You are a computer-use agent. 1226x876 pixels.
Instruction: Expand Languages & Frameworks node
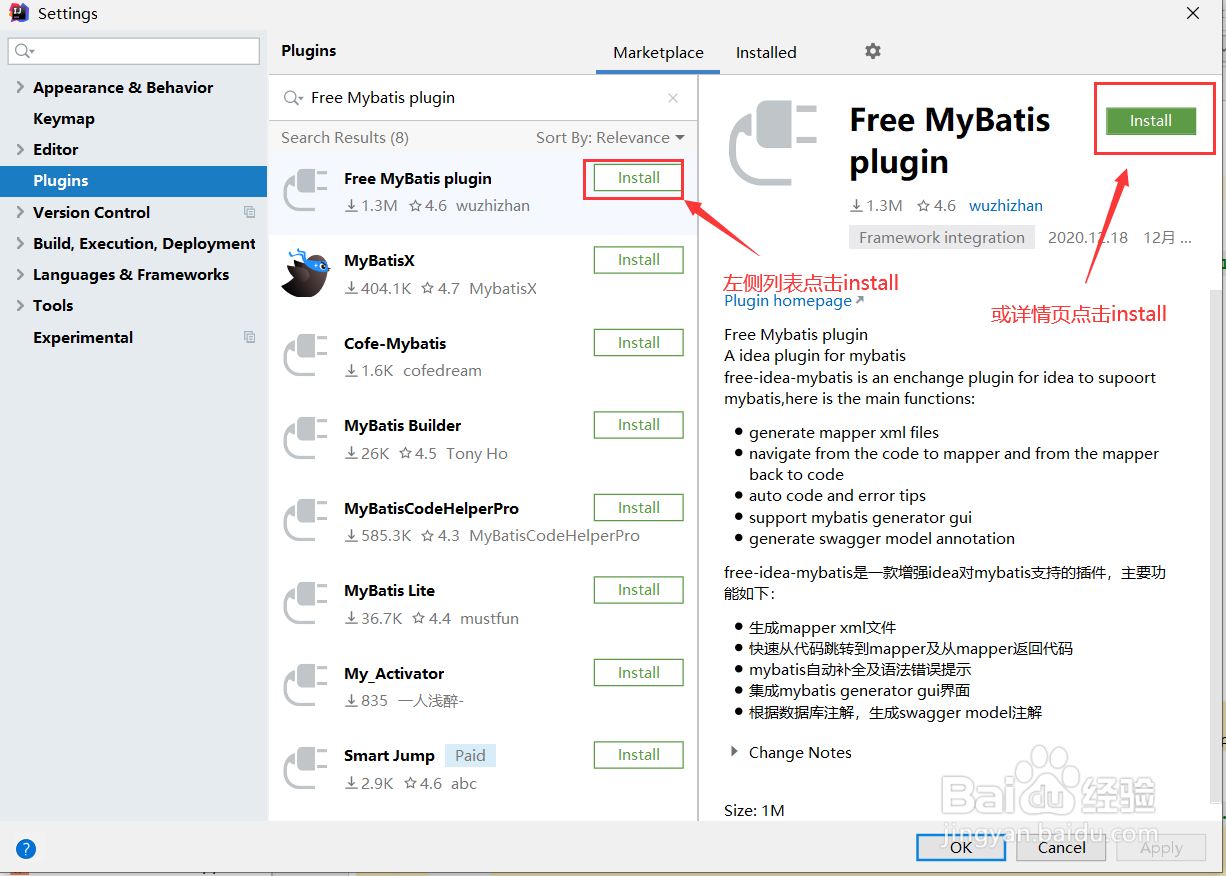coord(20,274)
